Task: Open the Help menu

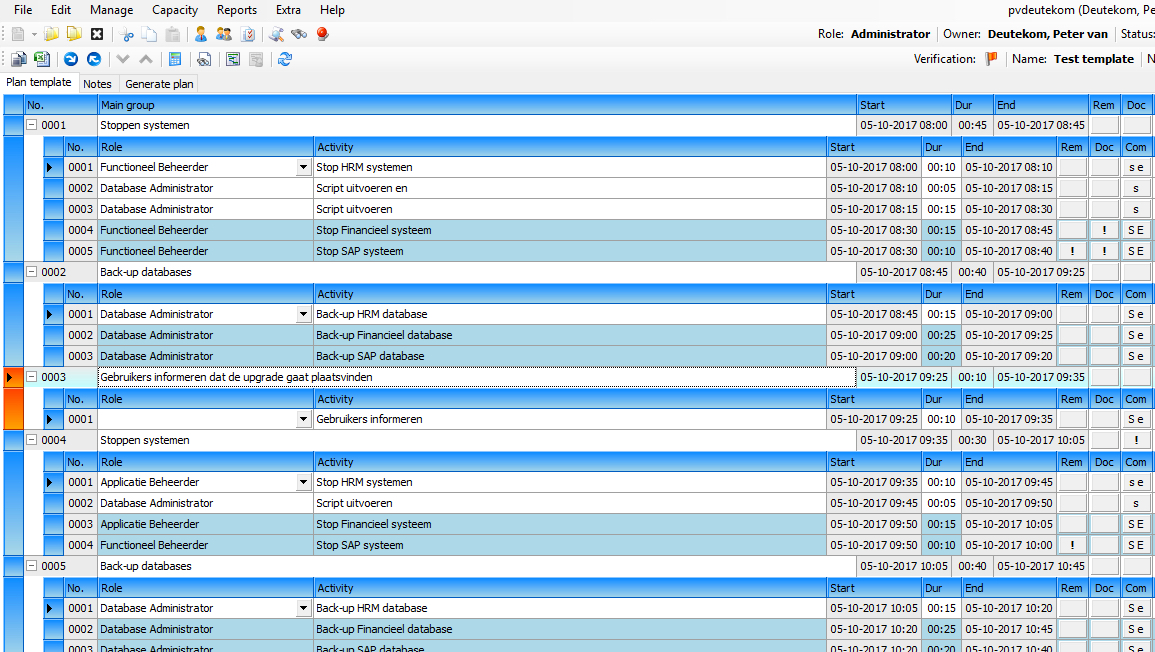Action: [332, 10]
